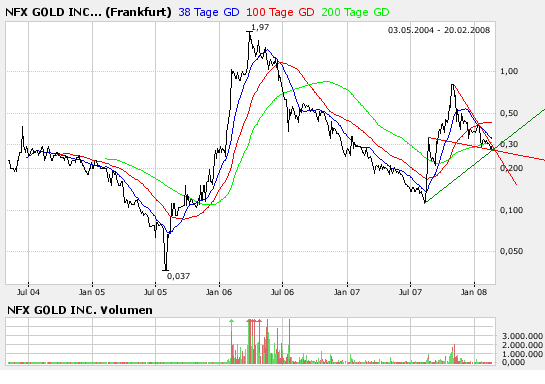Viewport: 545px width, 384px height.
Task: Click the 1,00 price axis label
Action: click(509, 71)
